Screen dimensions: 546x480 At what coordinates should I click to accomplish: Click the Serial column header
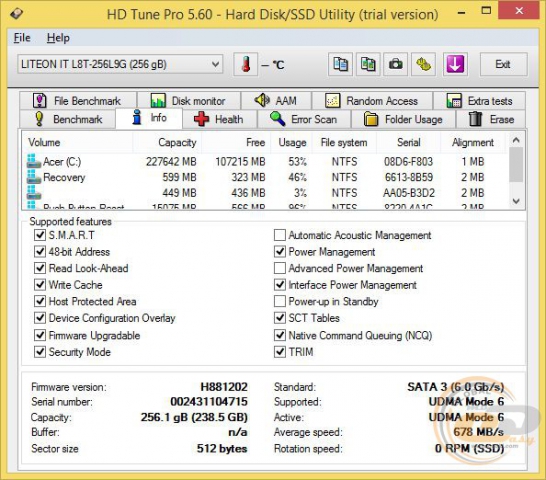(408, 142)
